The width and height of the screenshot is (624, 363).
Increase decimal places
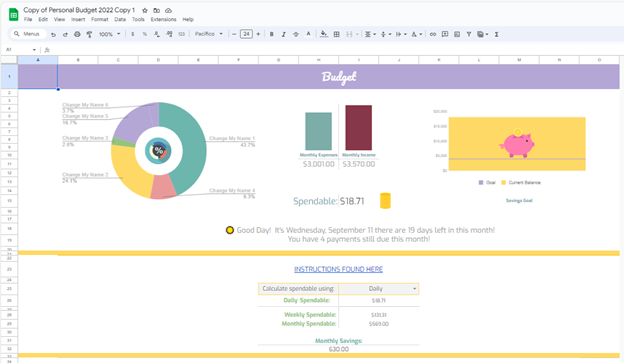[169, 34]
